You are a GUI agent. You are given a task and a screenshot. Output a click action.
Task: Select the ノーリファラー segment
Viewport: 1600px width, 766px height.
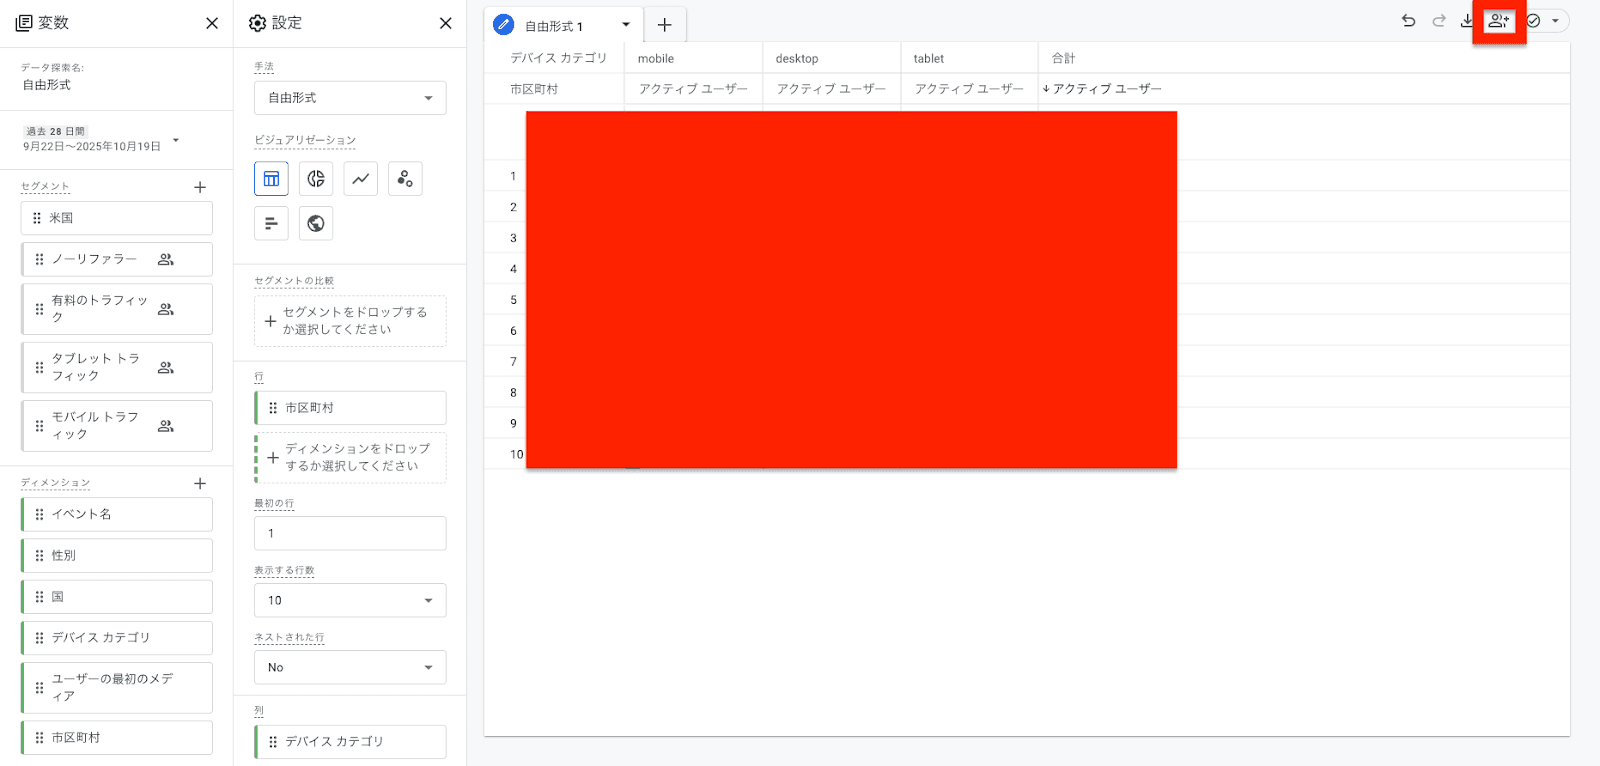pos(117,259)
